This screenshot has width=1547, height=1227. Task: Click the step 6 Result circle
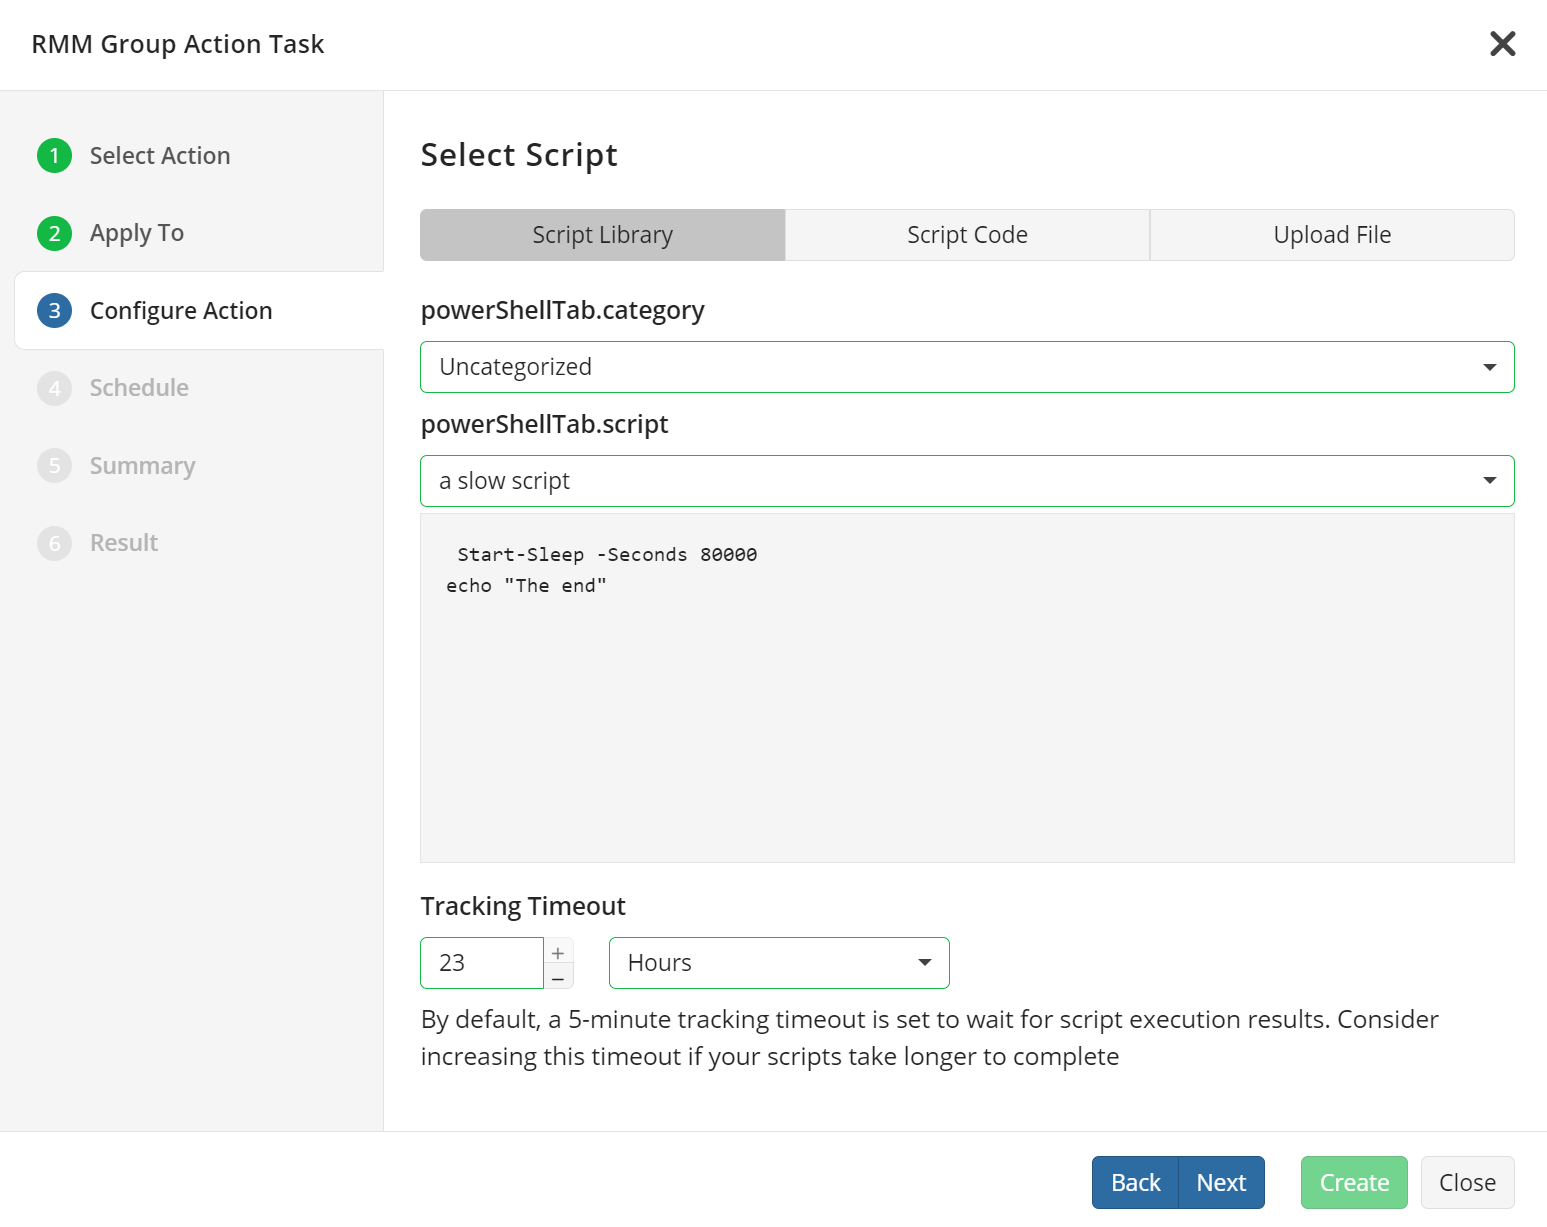[x=54, y=542]
